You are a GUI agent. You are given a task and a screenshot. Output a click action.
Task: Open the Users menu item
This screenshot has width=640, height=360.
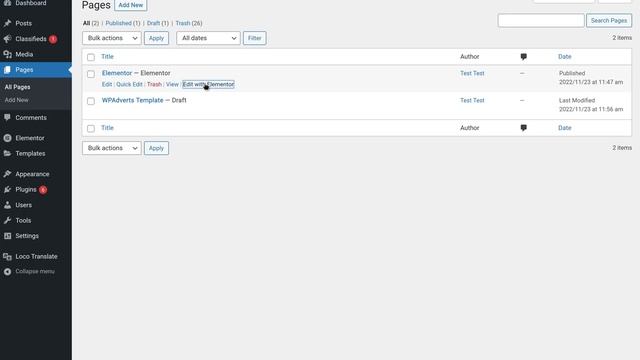[23, 205]
